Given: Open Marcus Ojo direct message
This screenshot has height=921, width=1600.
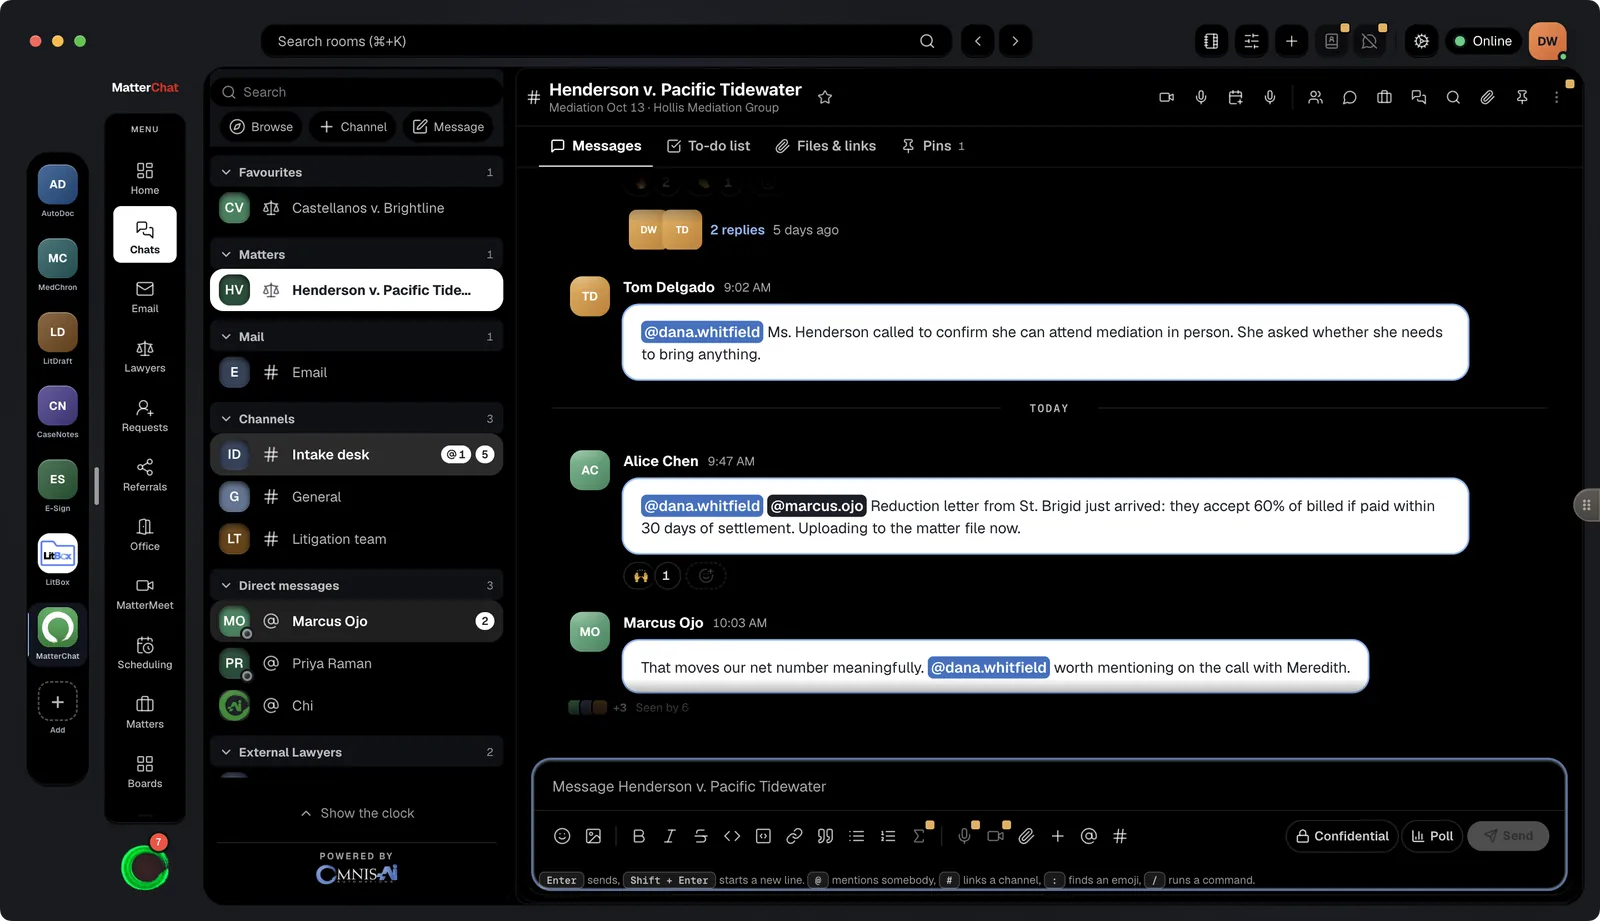Looking at the screenshot, I should point(357,621).
